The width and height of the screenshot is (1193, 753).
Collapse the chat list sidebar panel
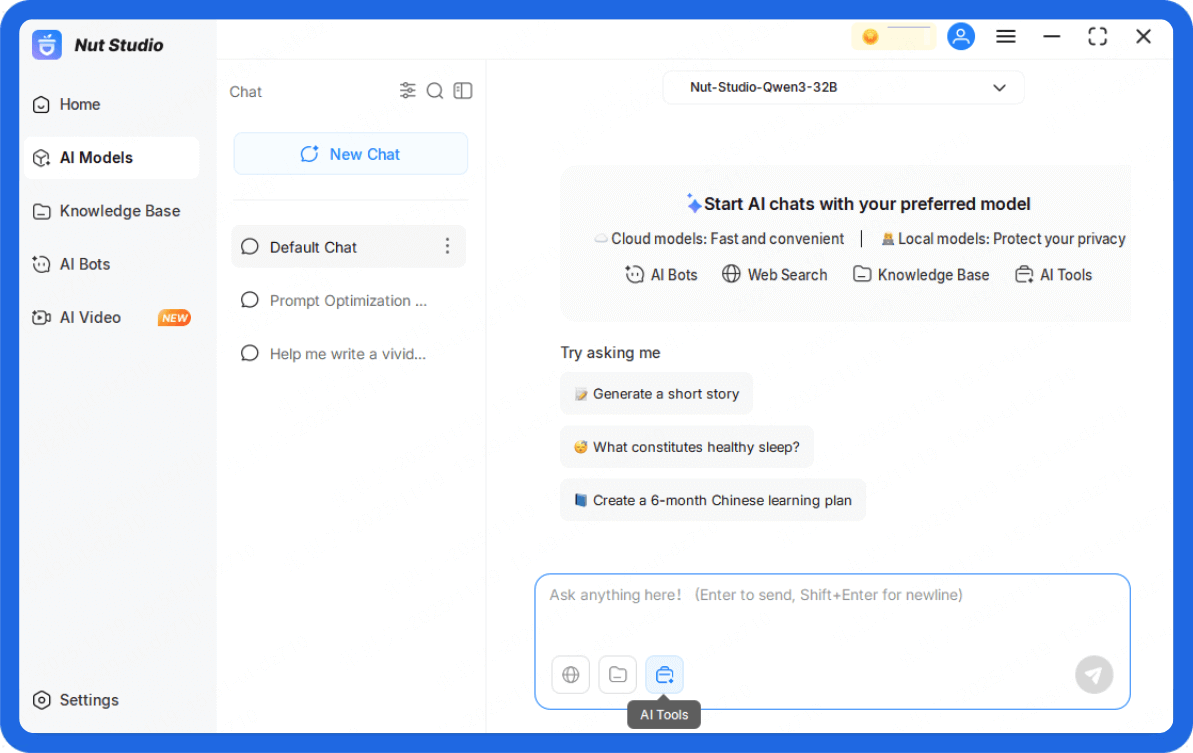pyautogui.click(x=462, y=91)
